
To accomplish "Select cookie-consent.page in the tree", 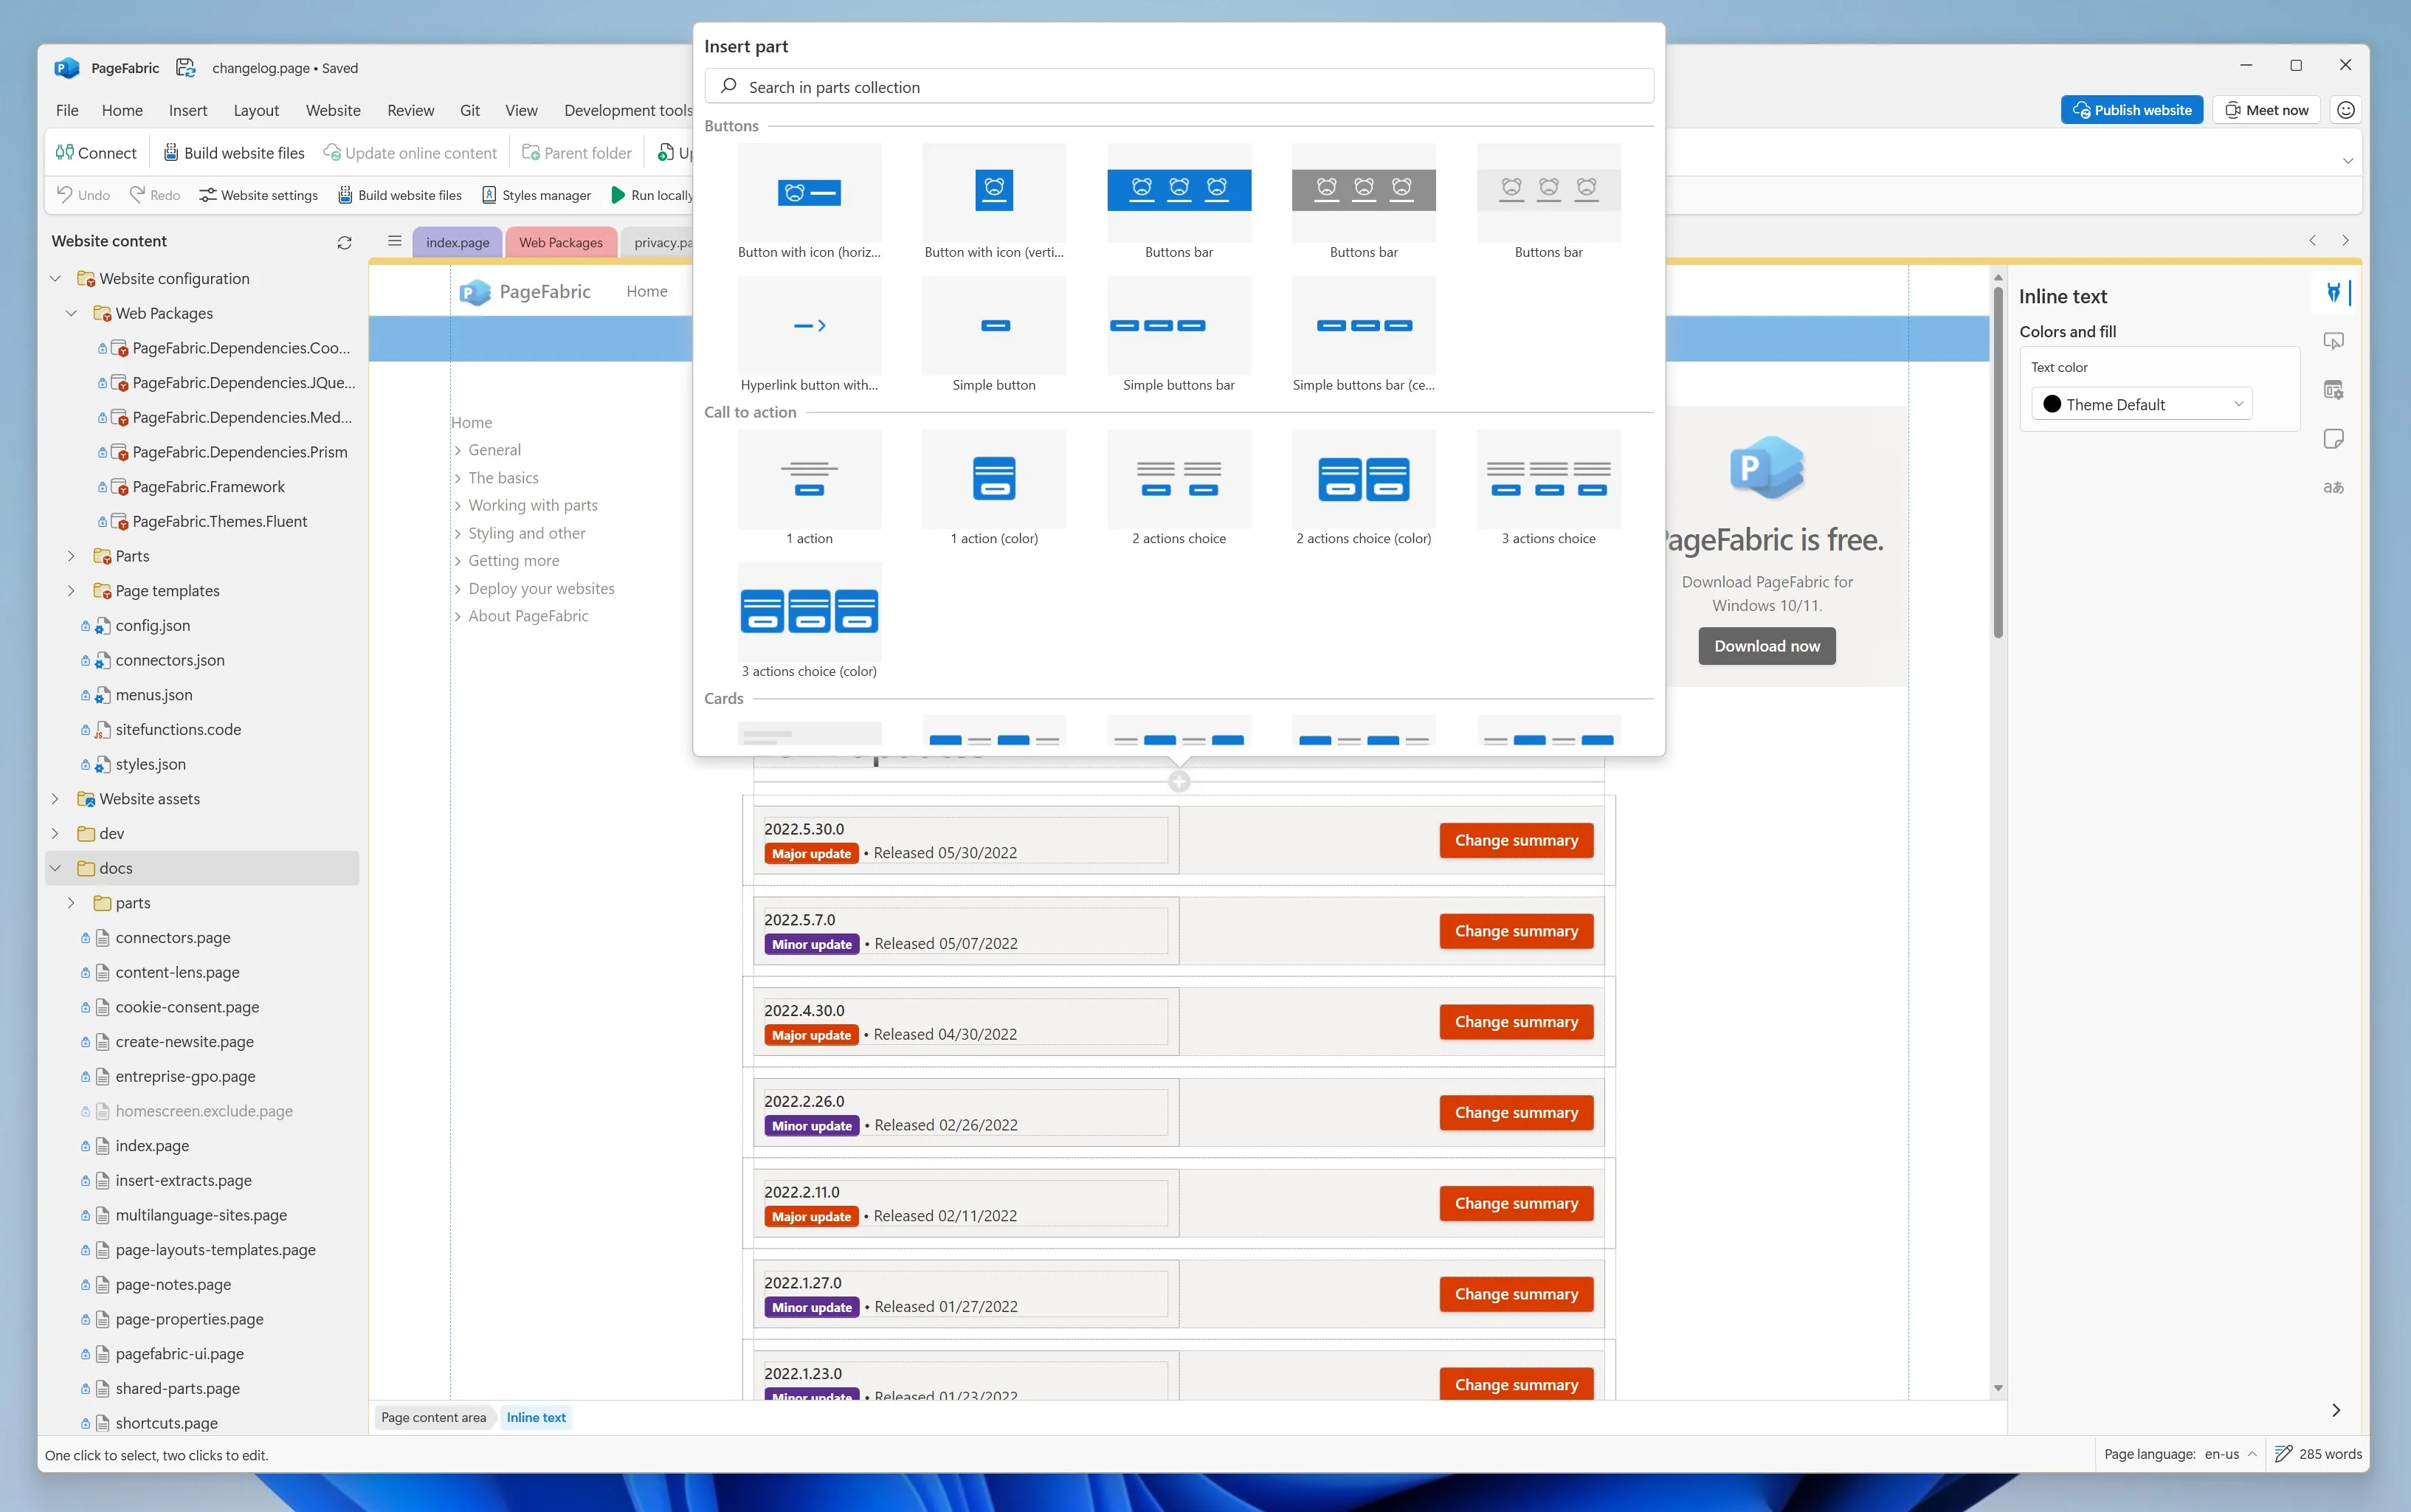I will (x=187, y=1007).
